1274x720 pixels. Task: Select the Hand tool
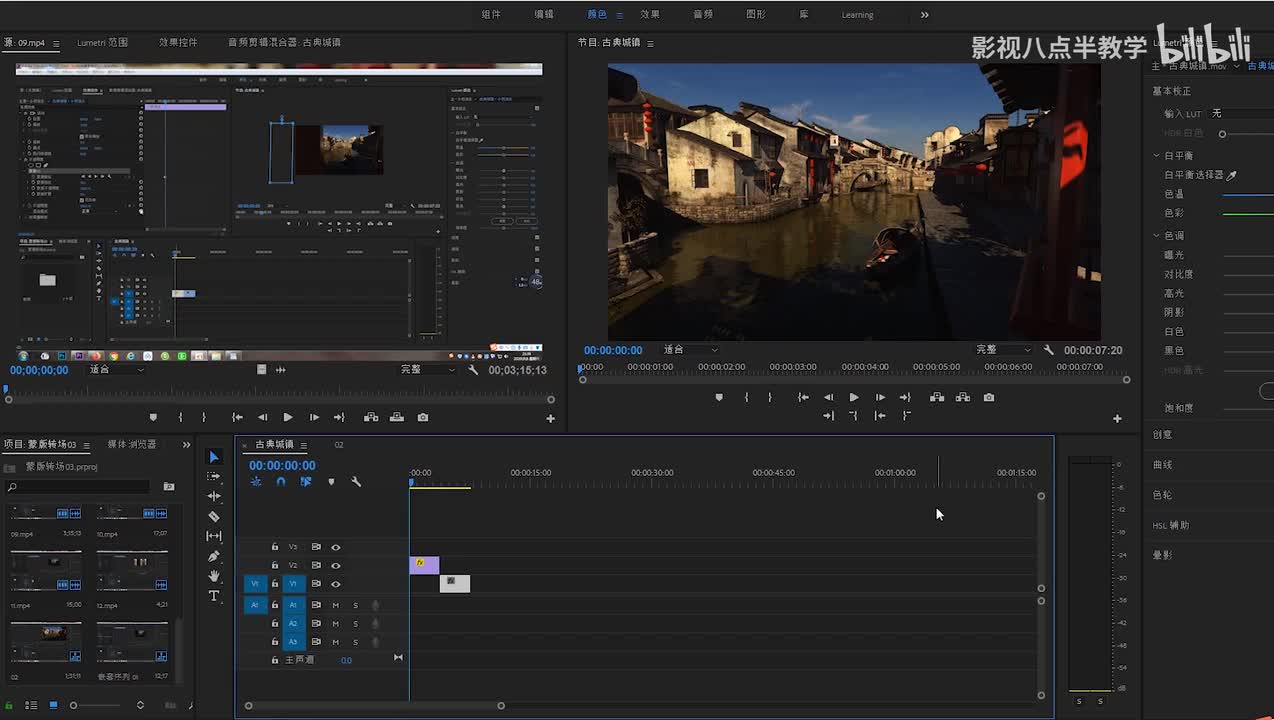[214, 576]
